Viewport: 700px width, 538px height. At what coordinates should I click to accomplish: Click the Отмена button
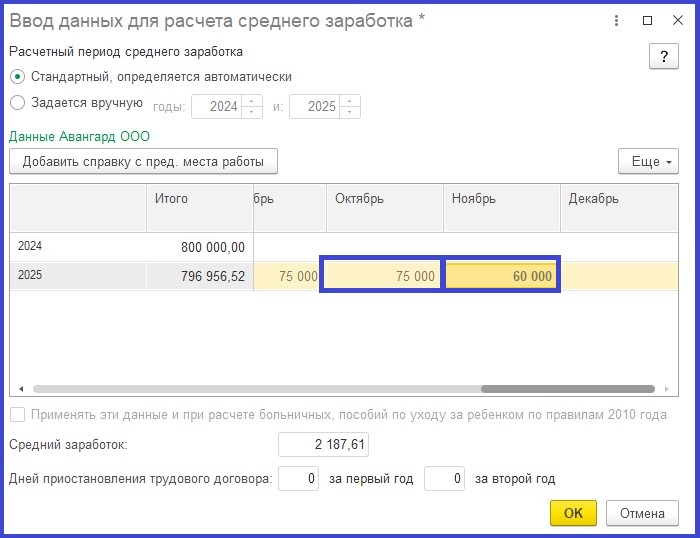click(641, 513)
